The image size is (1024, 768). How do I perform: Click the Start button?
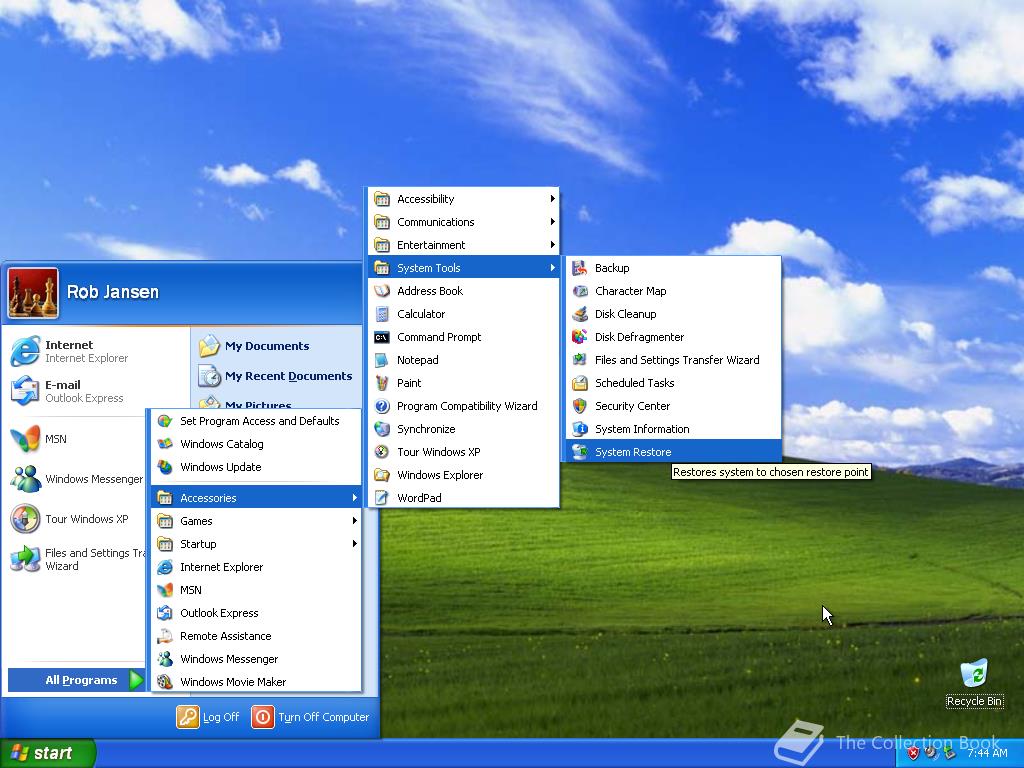pyautogui.click(x=47, y=754)
